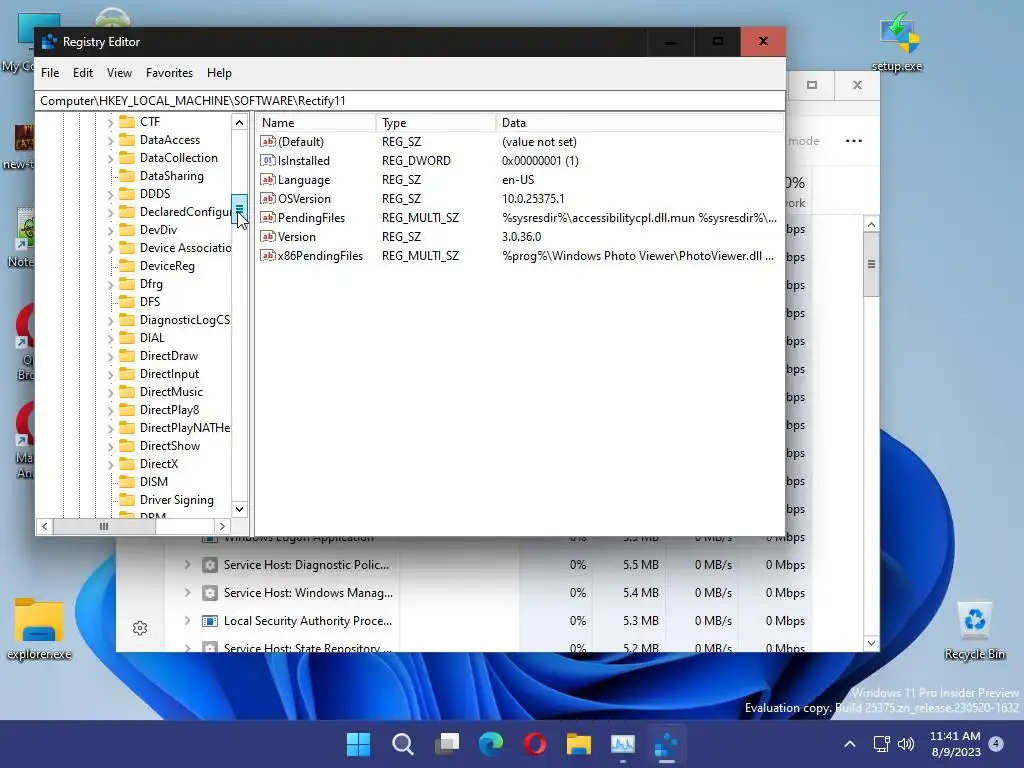Screen dimensions: 1024x768
Task: Open the Recycle Bin desktop icon
Action: point(974,631)
